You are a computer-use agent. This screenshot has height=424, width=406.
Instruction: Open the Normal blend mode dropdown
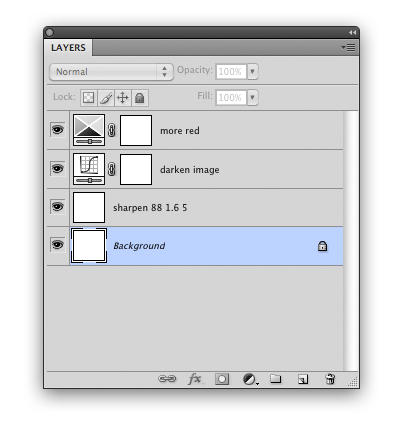click(x=111, y=72)
